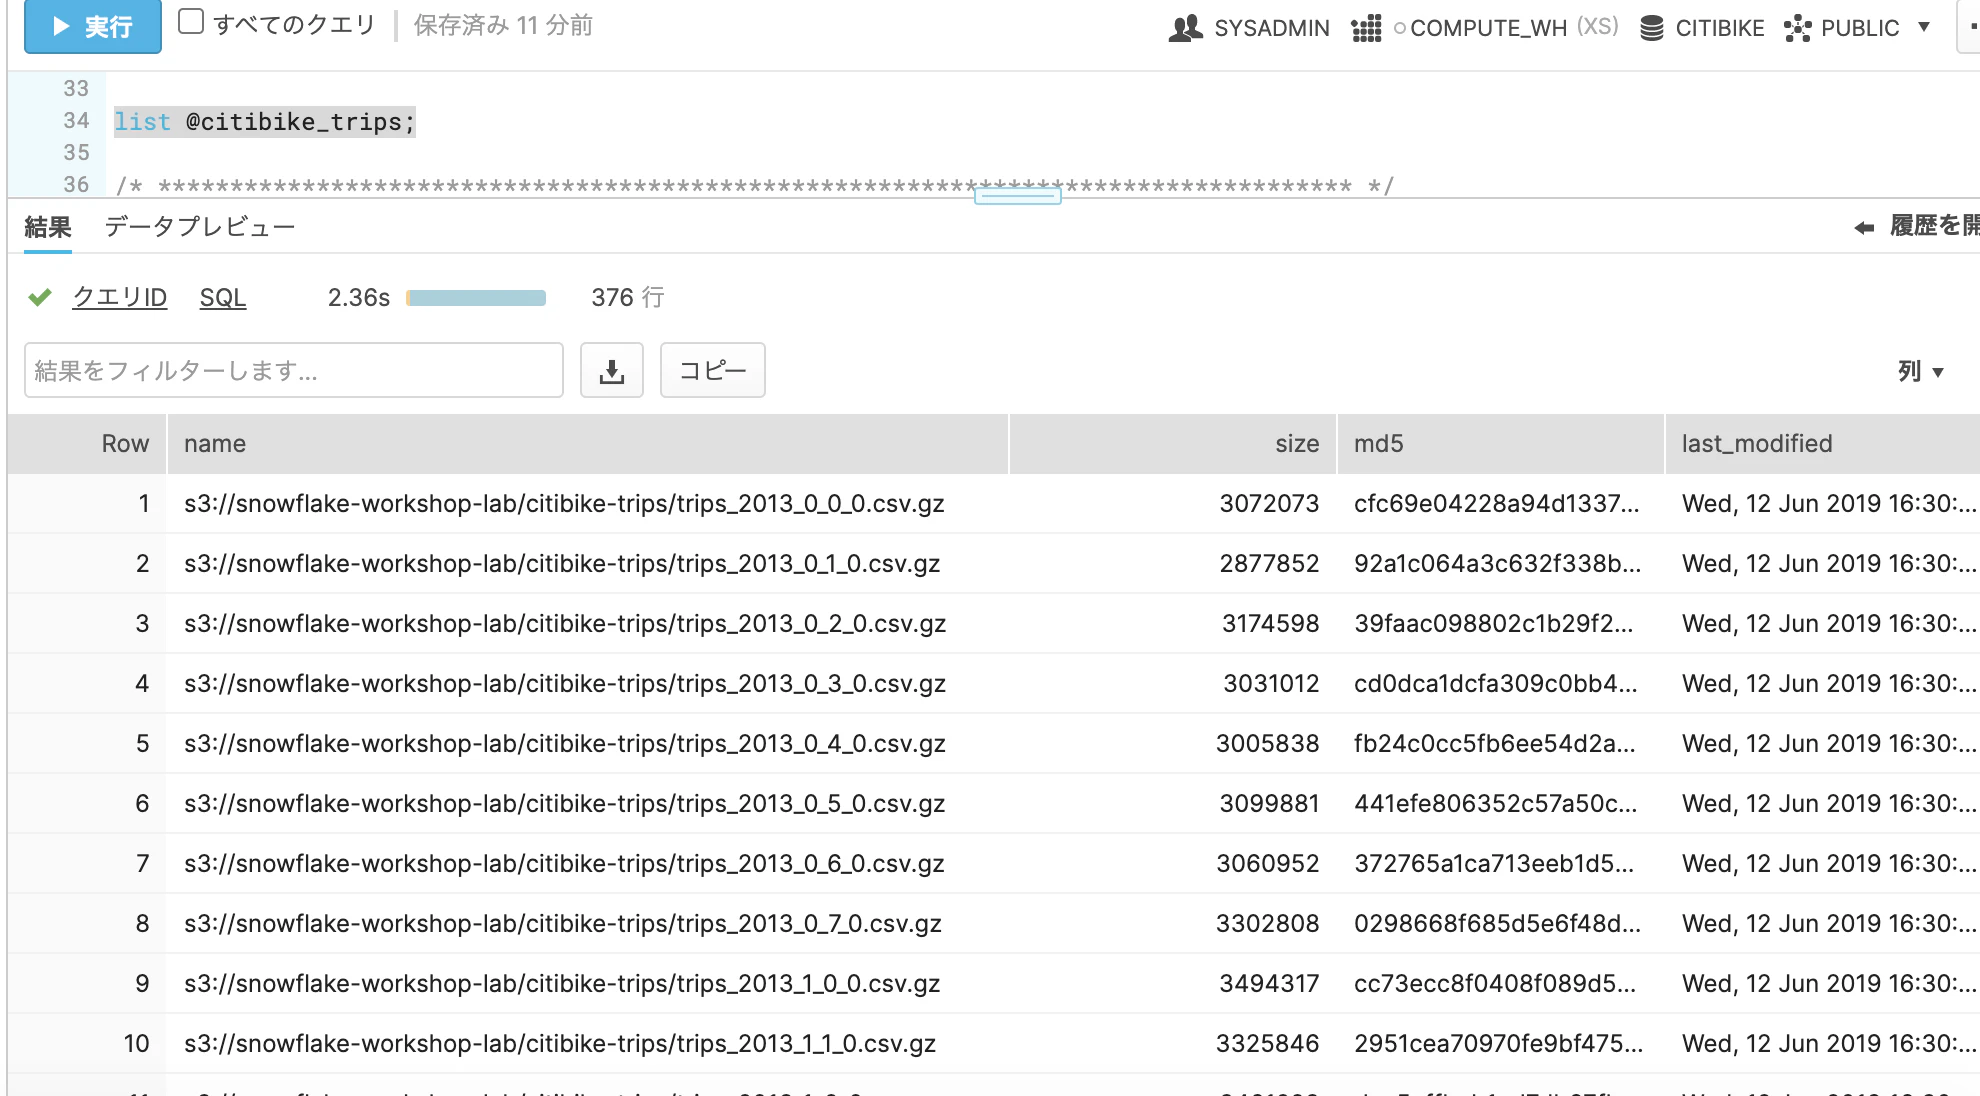Open the Query ID link

point(119,297)
